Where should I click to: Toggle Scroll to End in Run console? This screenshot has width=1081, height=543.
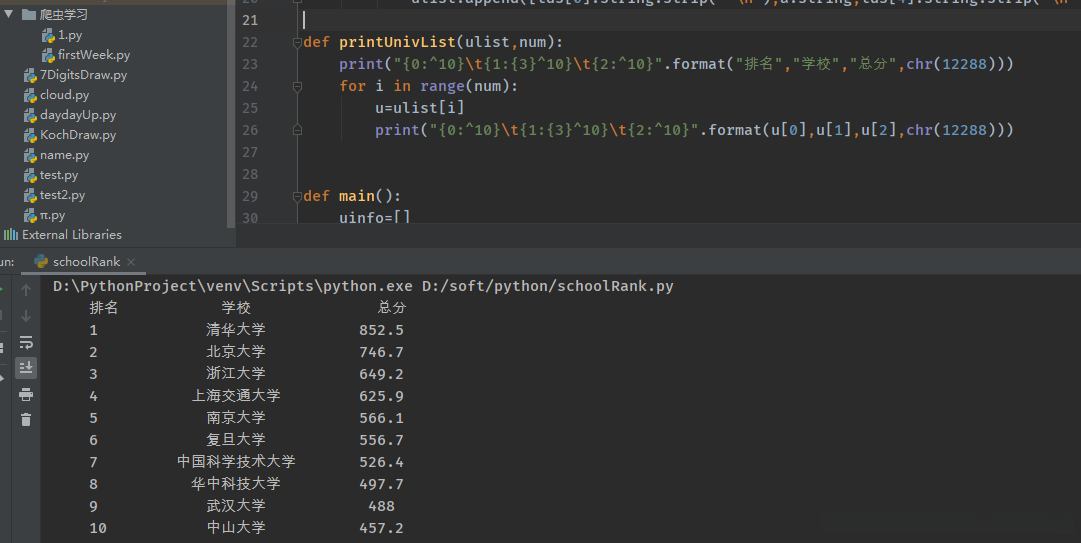click(x=26, y=367)
